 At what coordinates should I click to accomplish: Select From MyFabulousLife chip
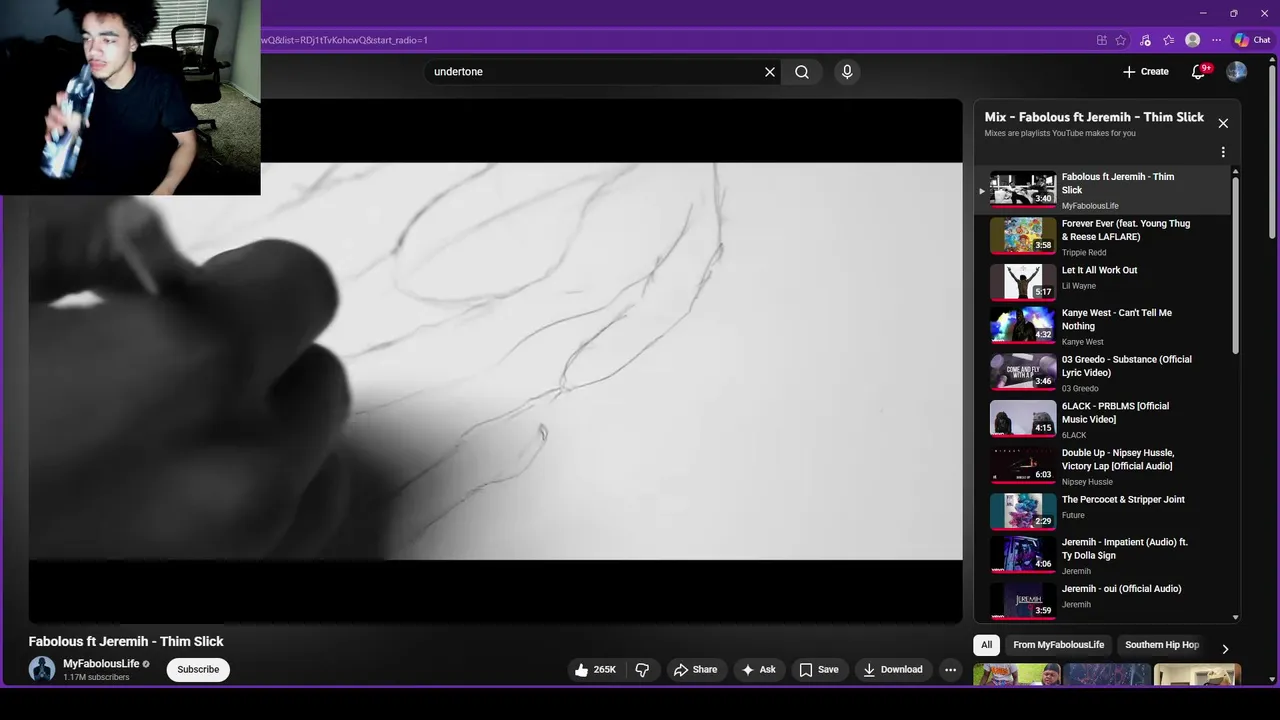click(x=1058, y=645)
